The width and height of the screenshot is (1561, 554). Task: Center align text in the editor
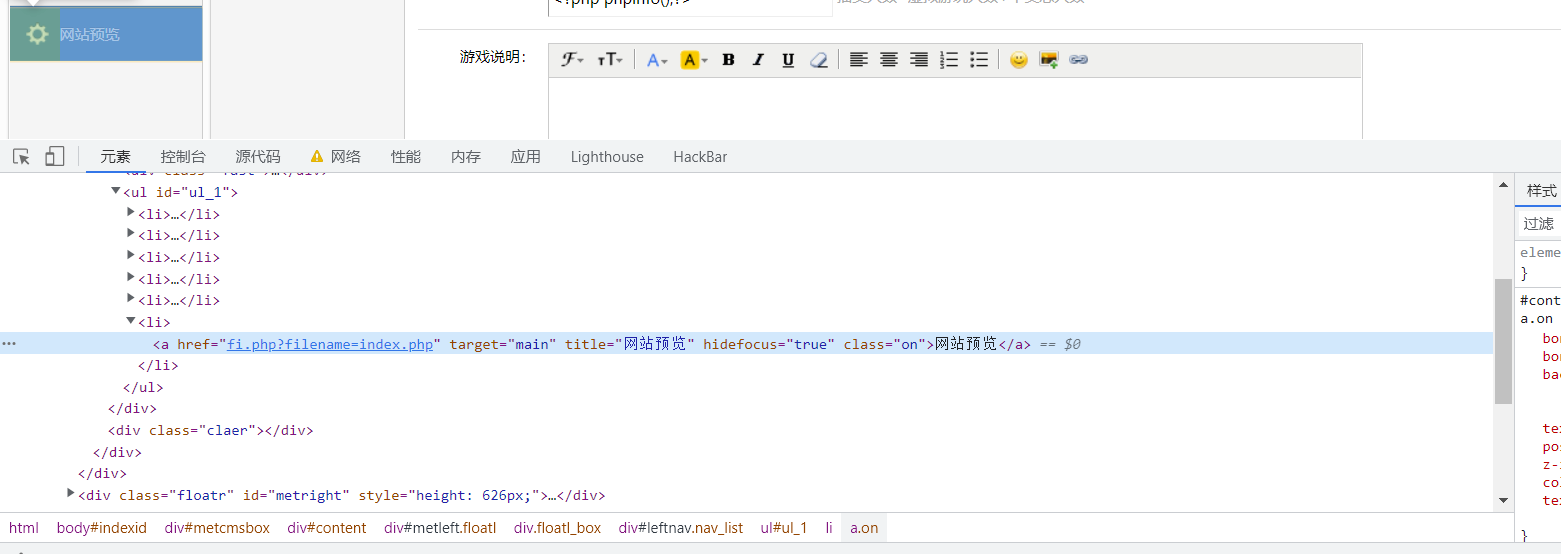pos(888,60)
